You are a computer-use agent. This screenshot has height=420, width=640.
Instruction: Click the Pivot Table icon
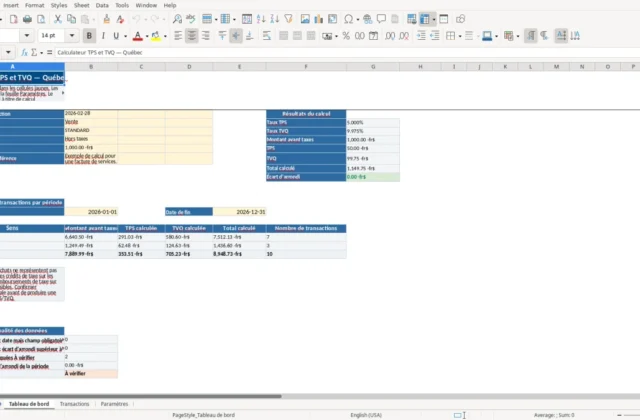tap(333, 19)
